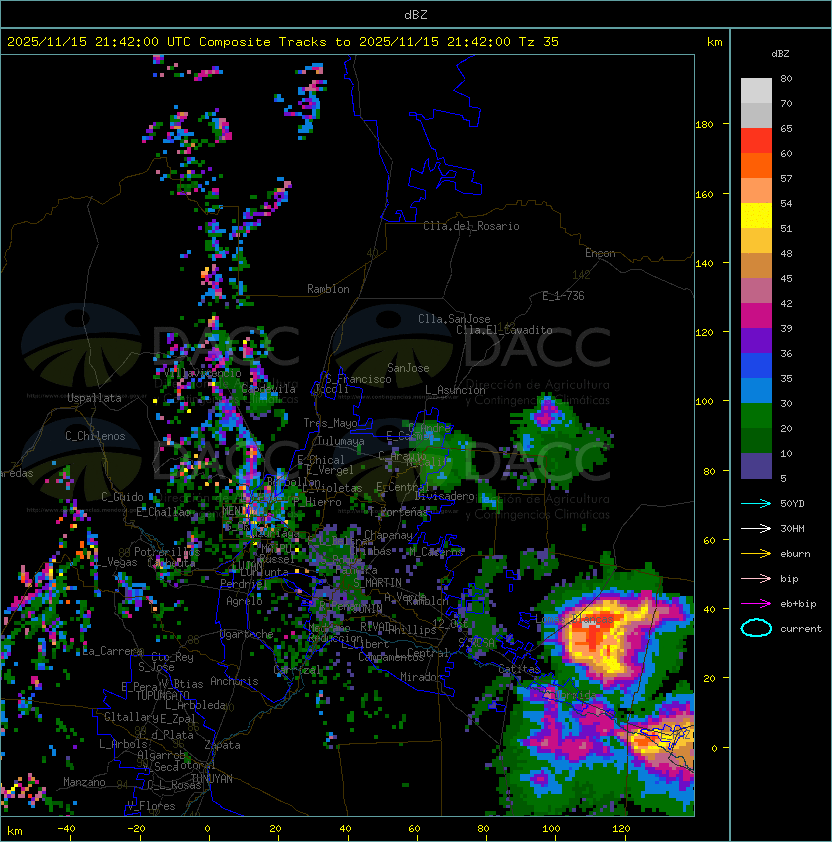Click the pink bip arrow in legend
Image resolution: width=832 pixels, height=842 pixels.
(x=756, y=578)
